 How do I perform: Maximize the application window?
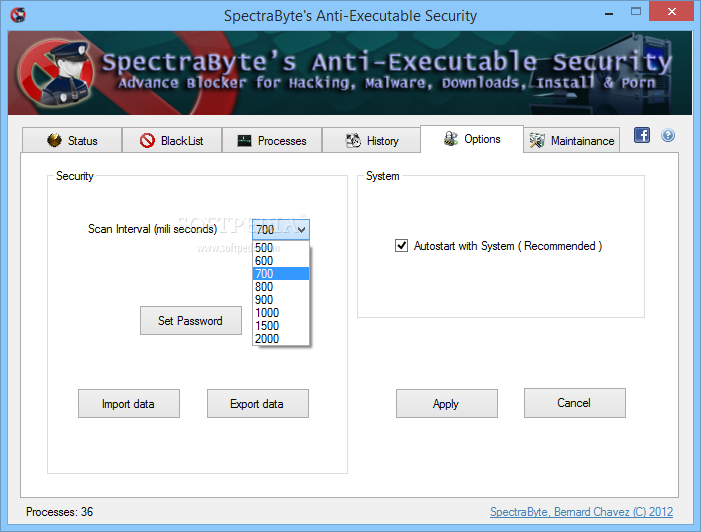pos(636,12)
